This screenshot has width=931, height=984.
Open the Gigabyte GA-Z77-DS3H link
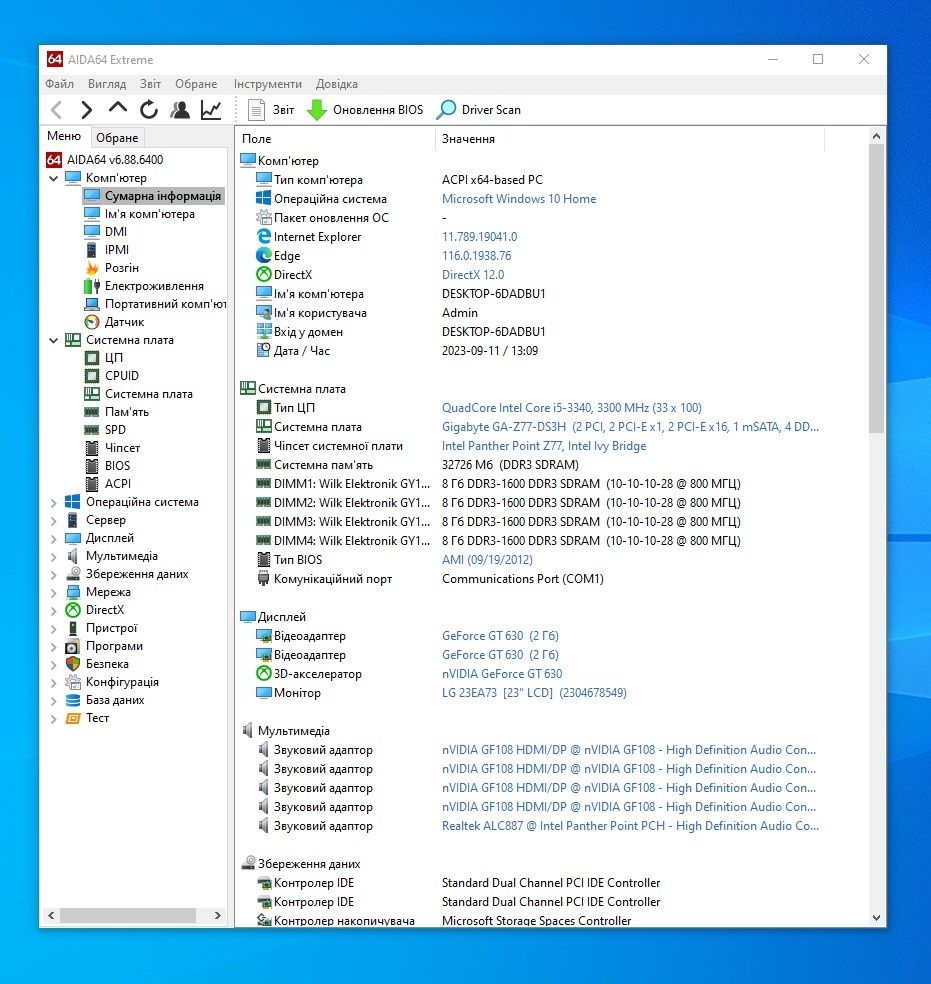pyautogui.click(x=630, y=427)
